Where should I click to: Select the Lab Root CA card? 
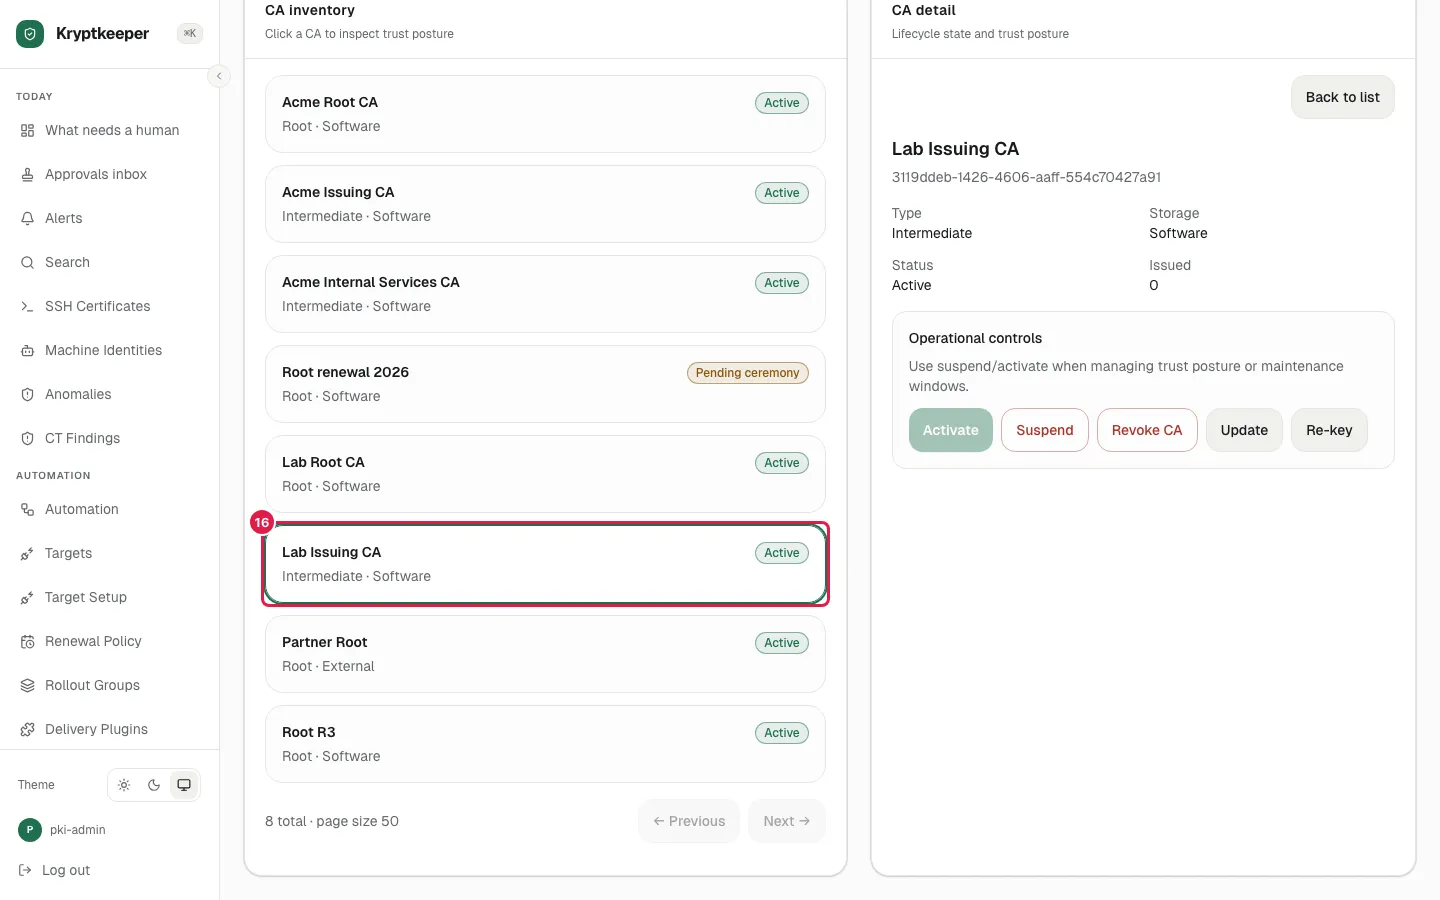[545, 474]
